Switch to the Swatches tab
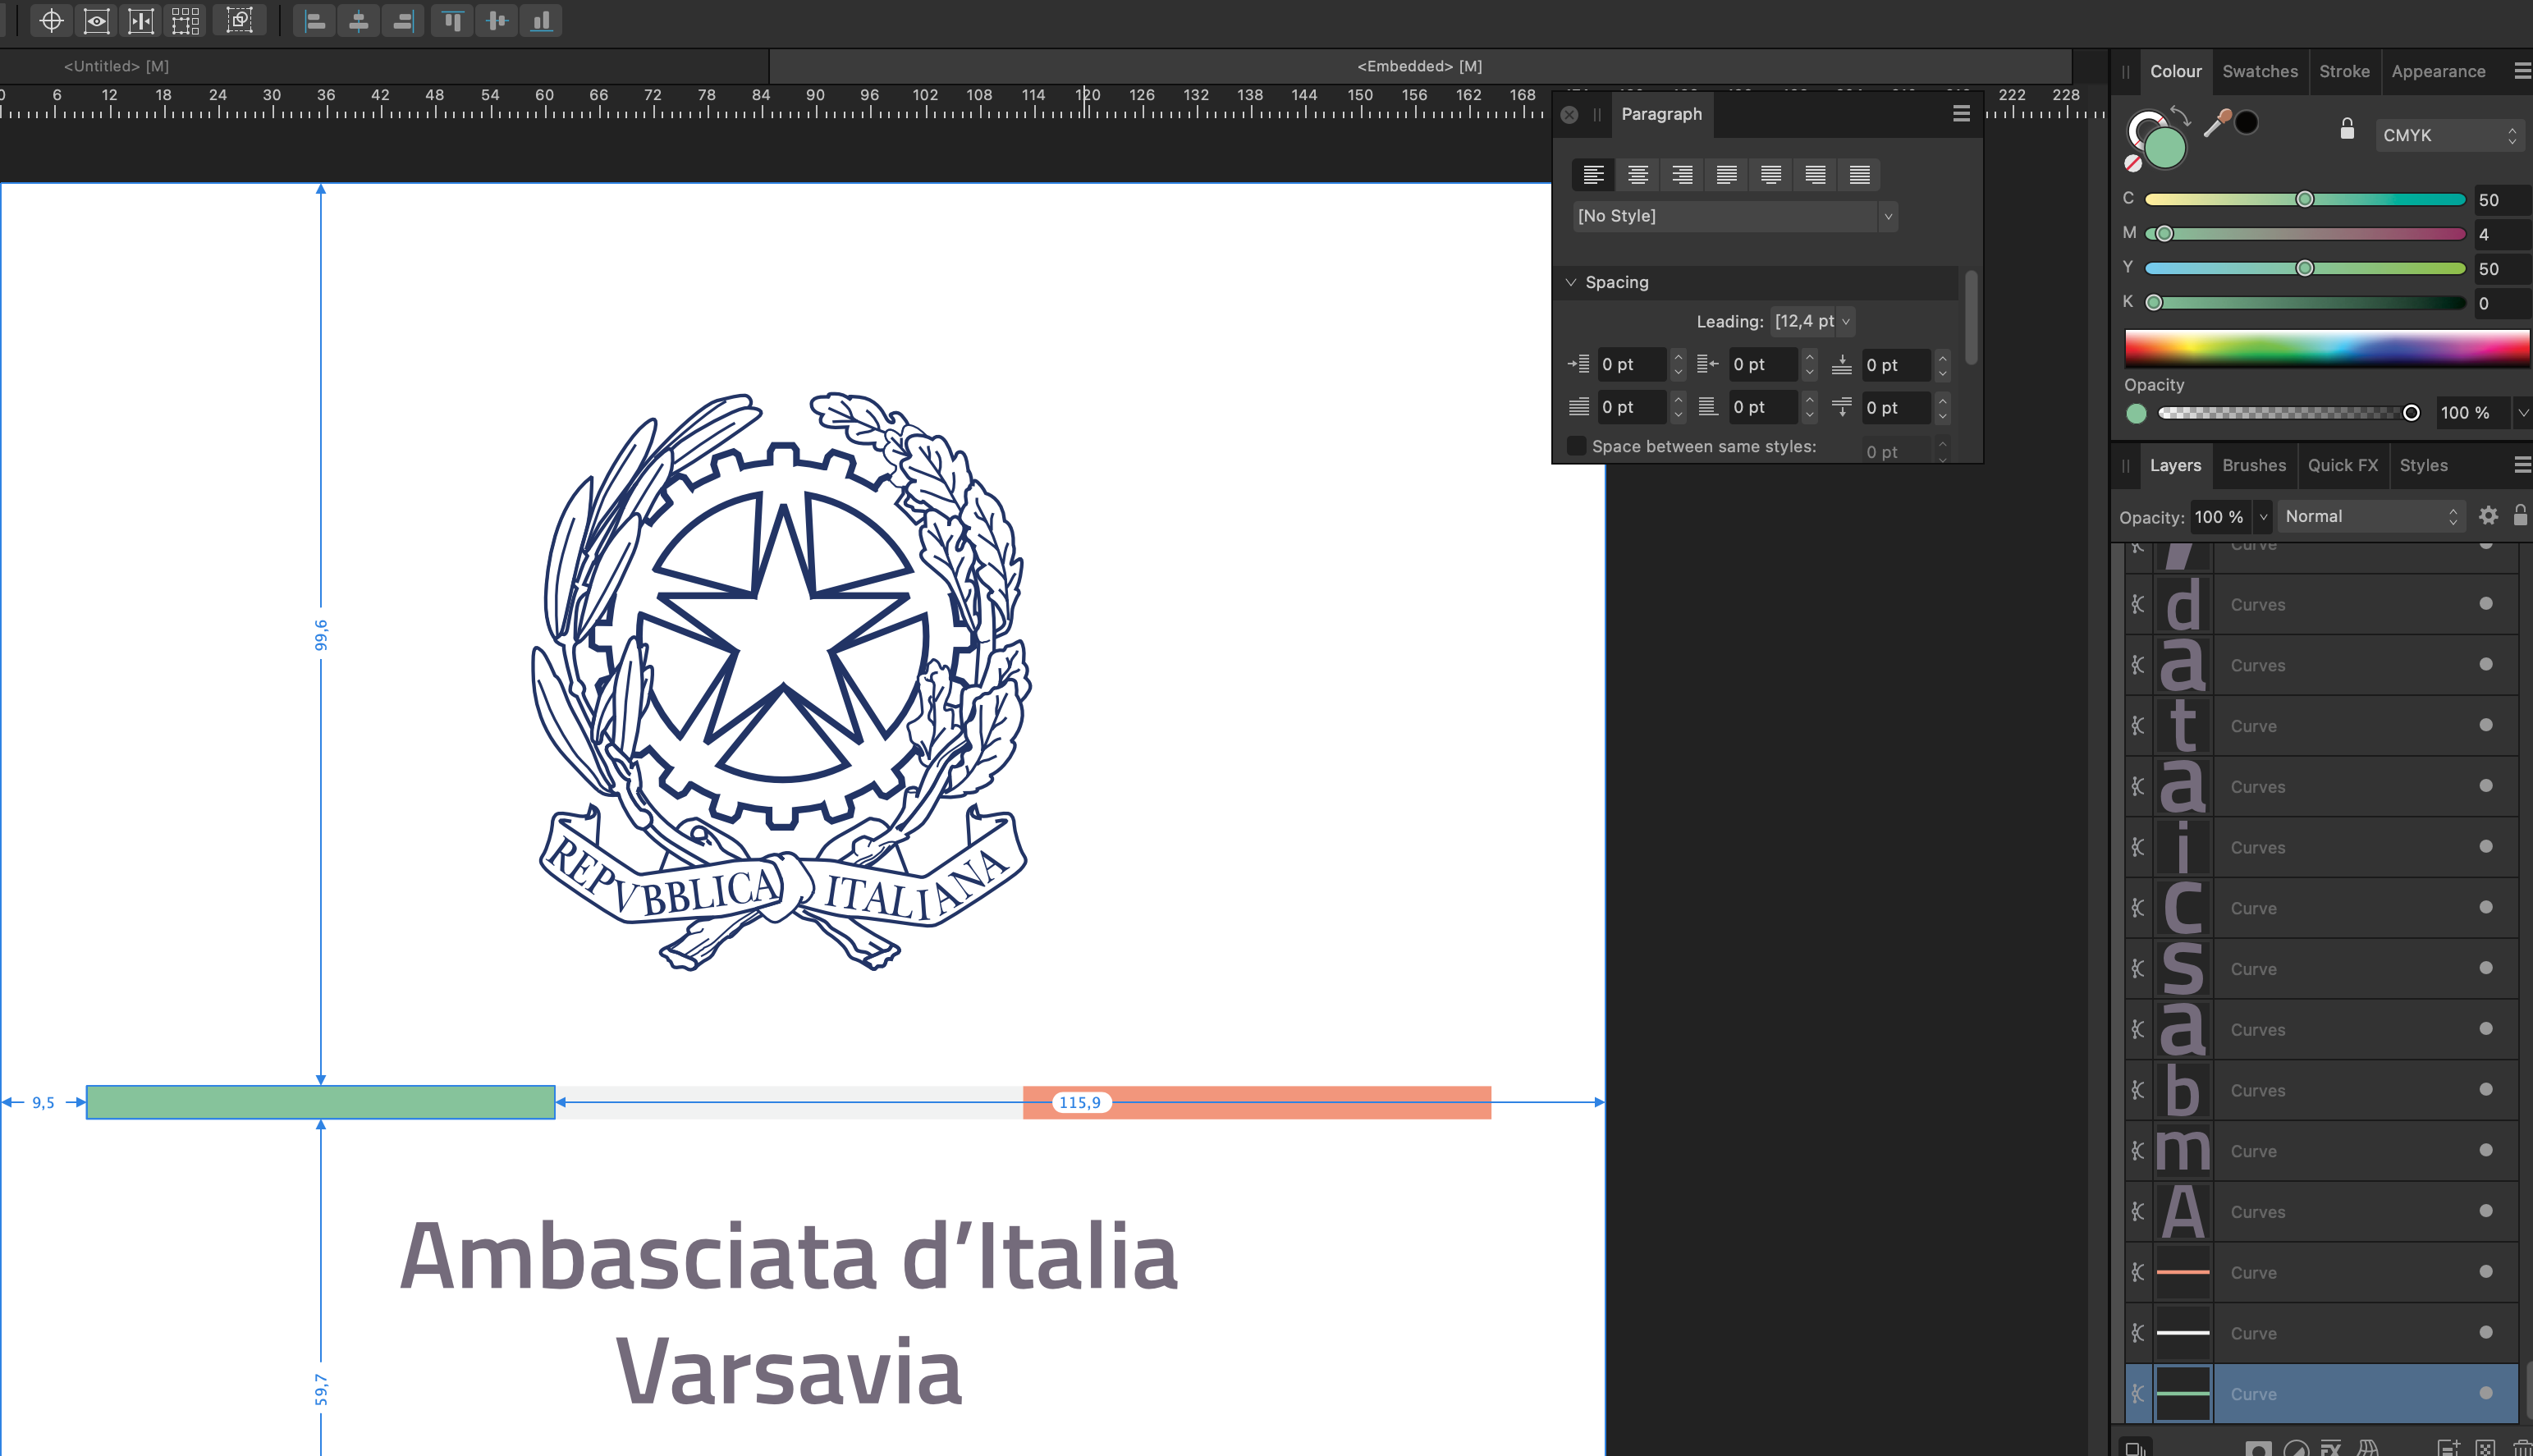2533x1456 pixels. 2260,71
